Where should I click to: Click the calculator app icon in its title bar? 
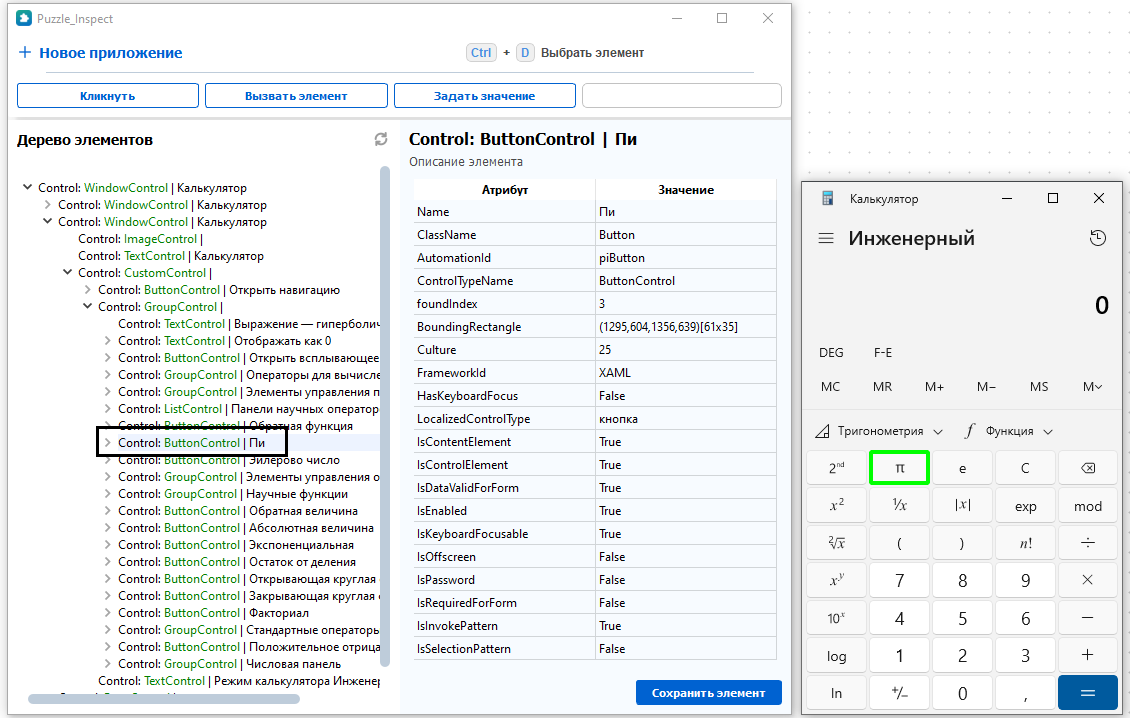(x=828, y=198)
